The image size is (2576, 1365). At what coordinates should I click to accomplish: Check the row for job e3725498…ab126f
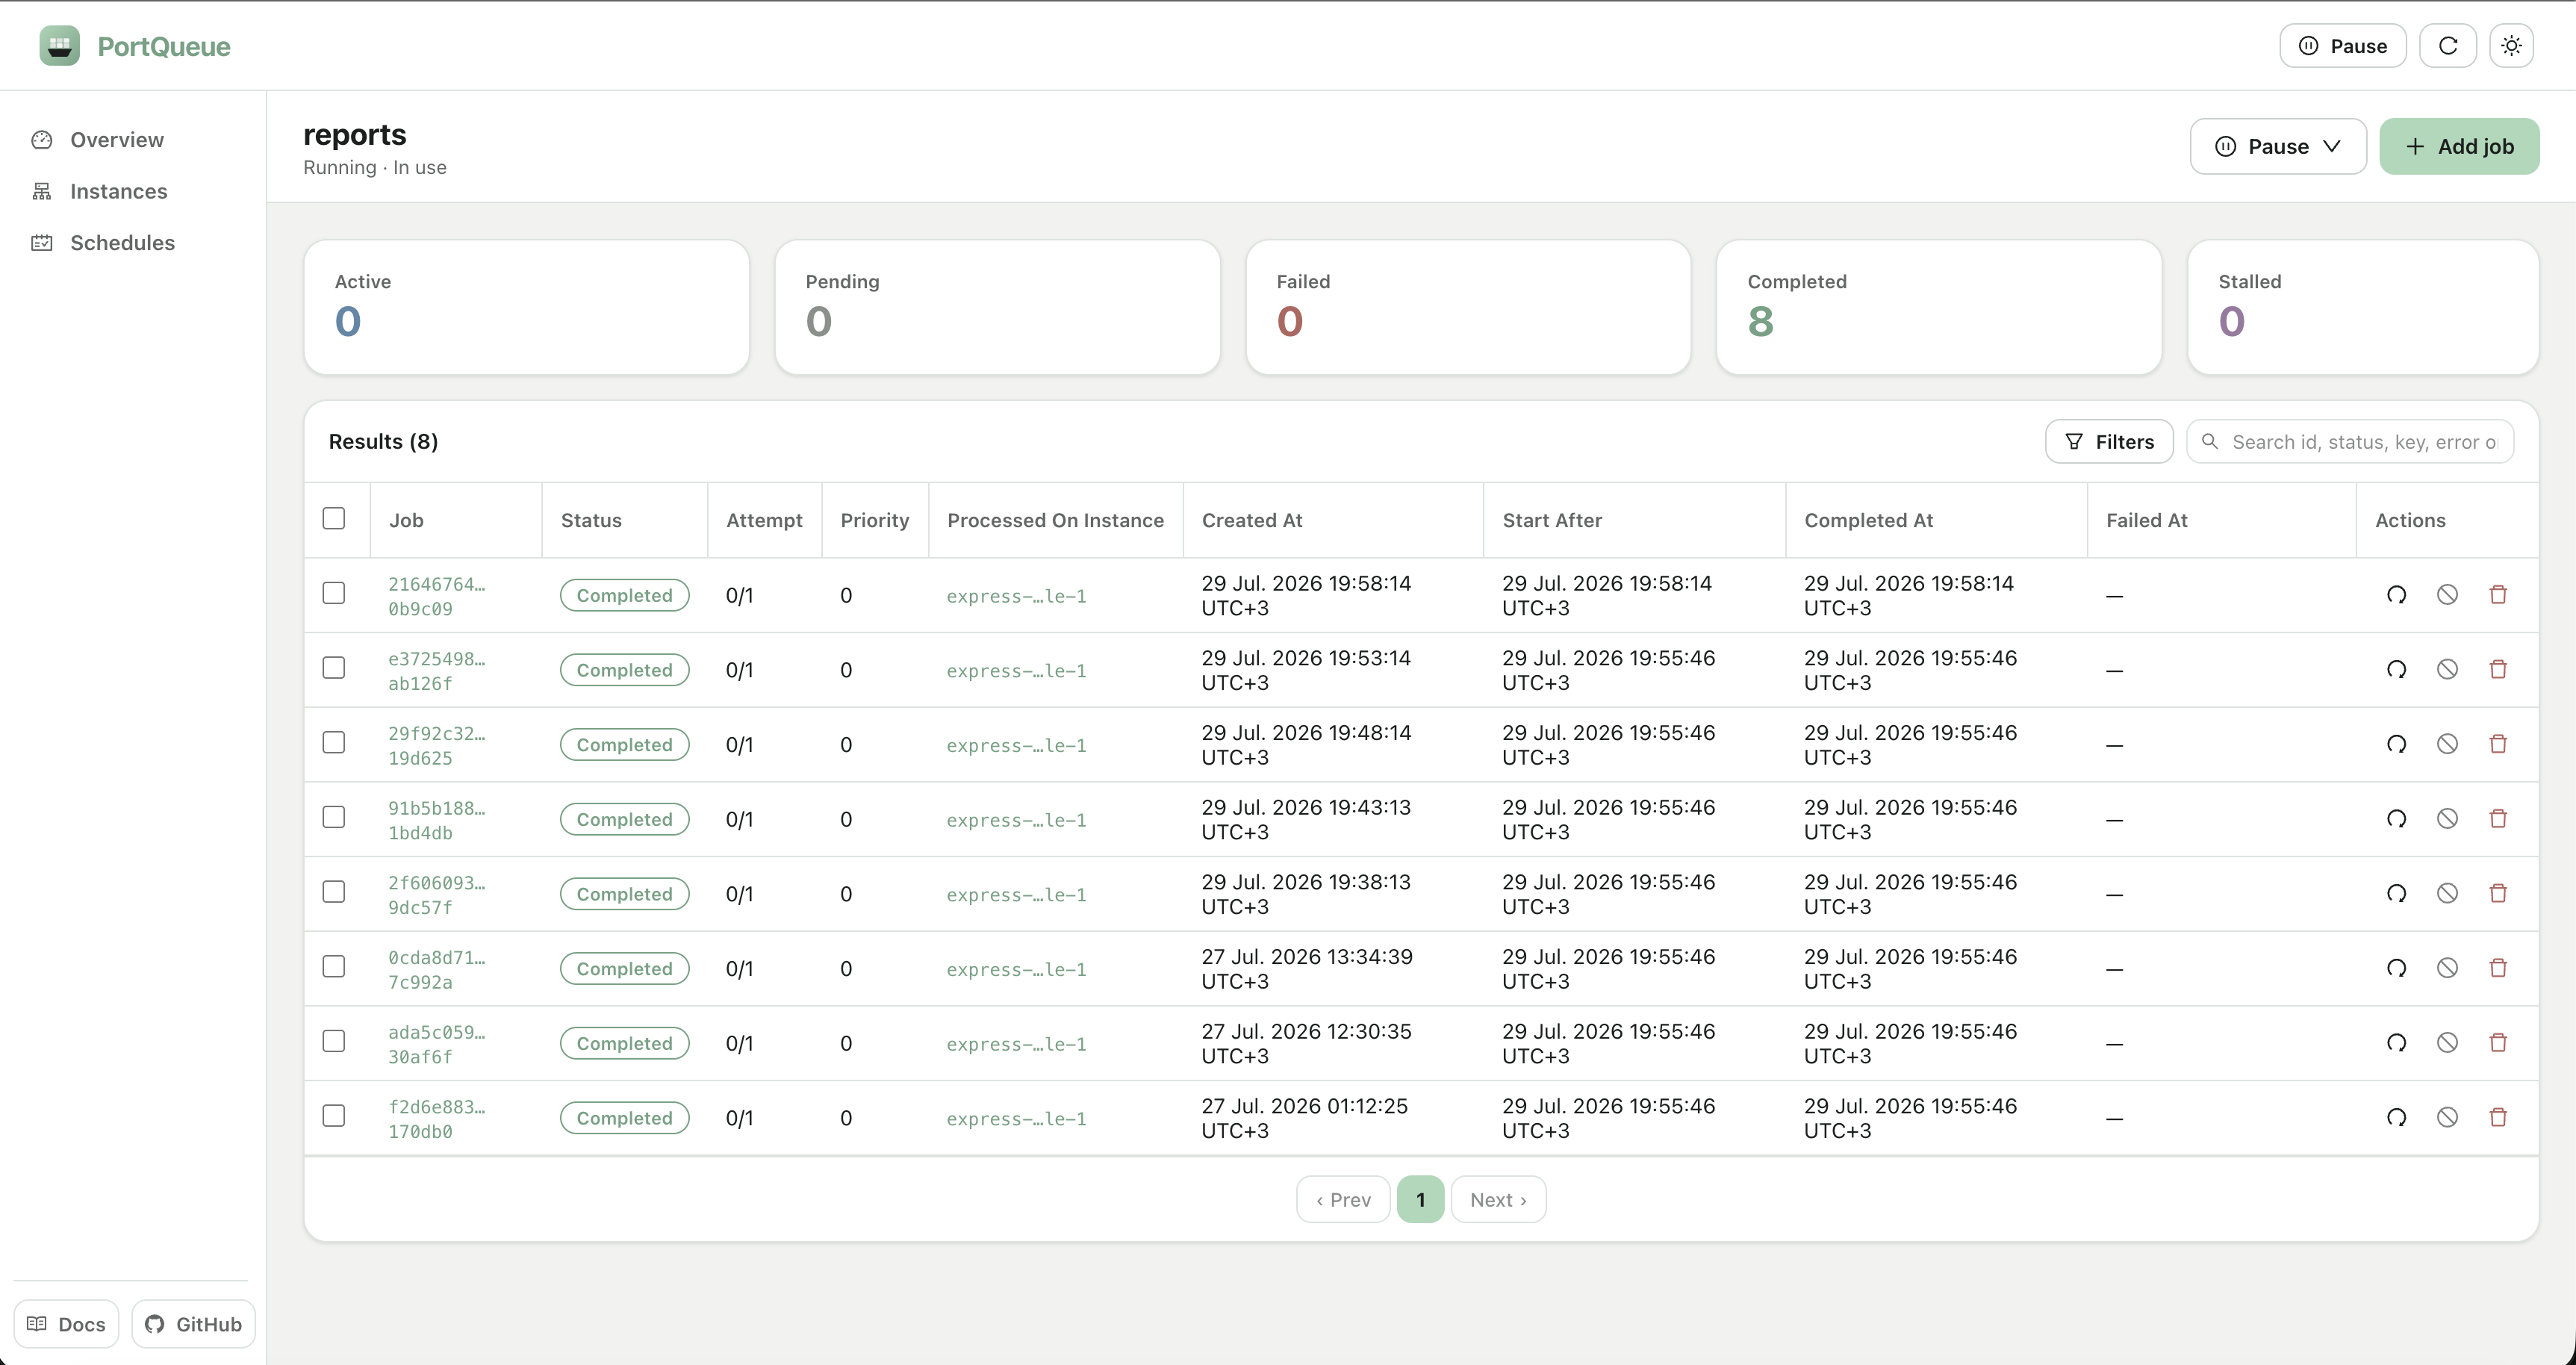334,668
